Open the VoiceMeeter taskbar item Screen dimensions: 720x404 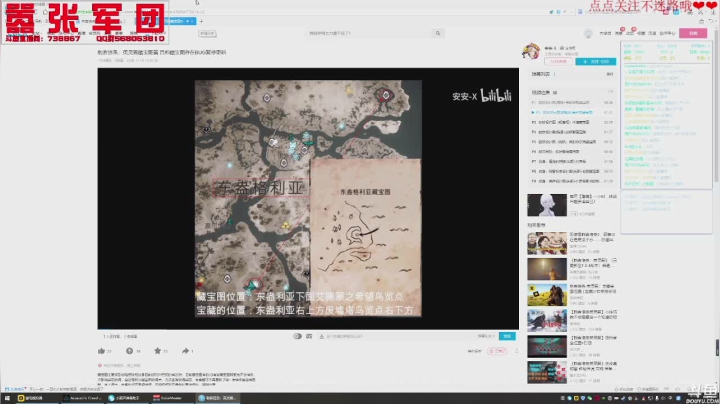(x=172, y=398)
